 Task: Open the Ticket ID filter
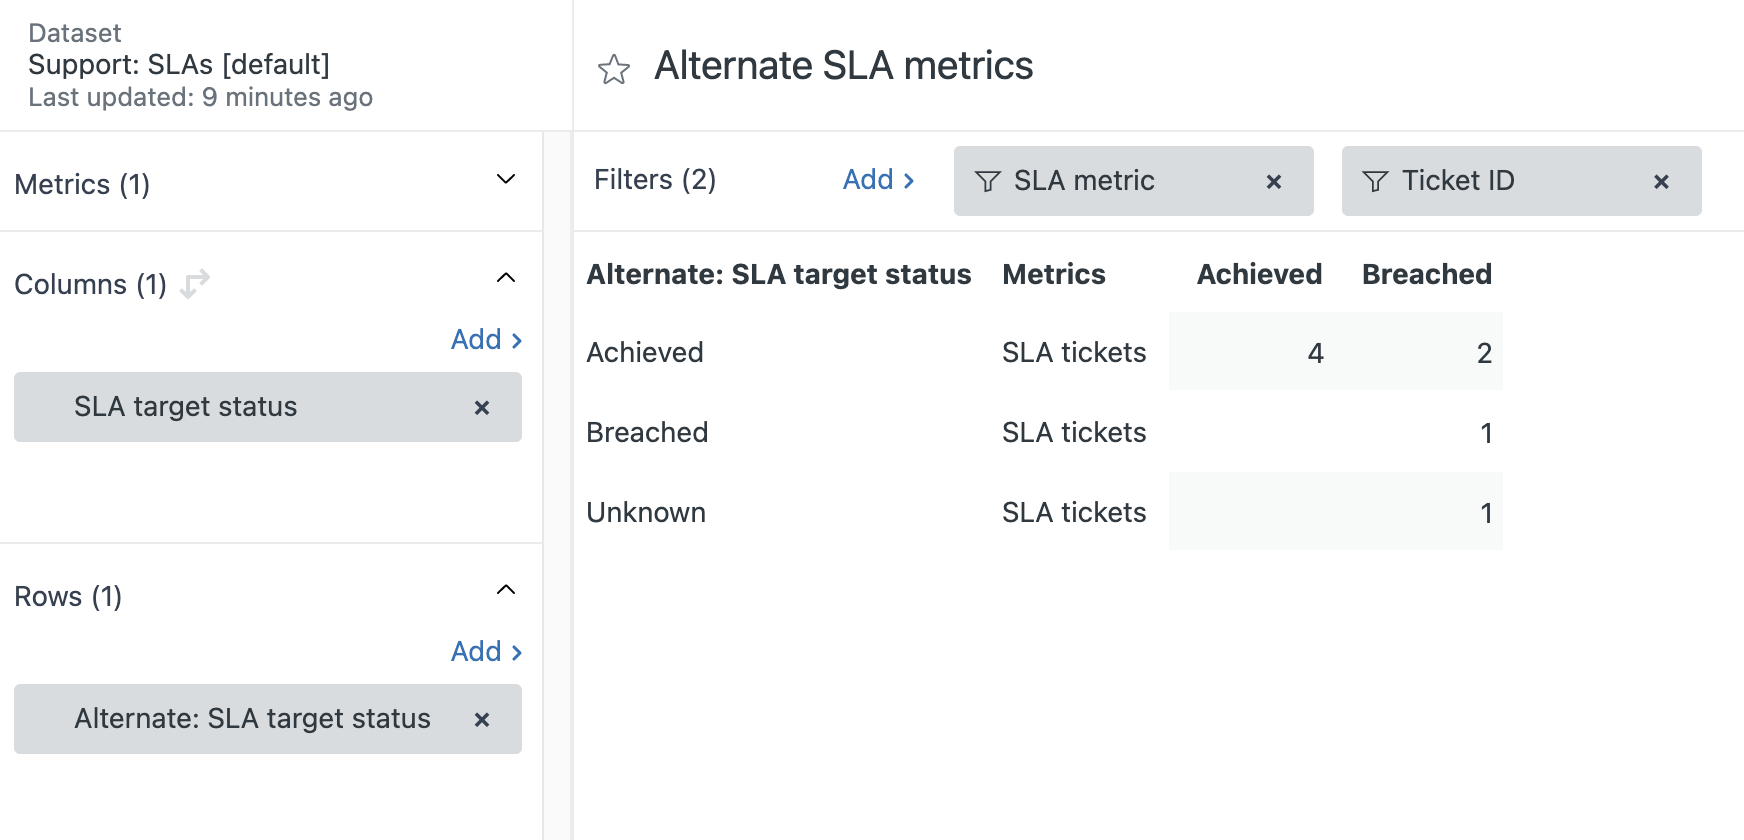point(1458,181)
